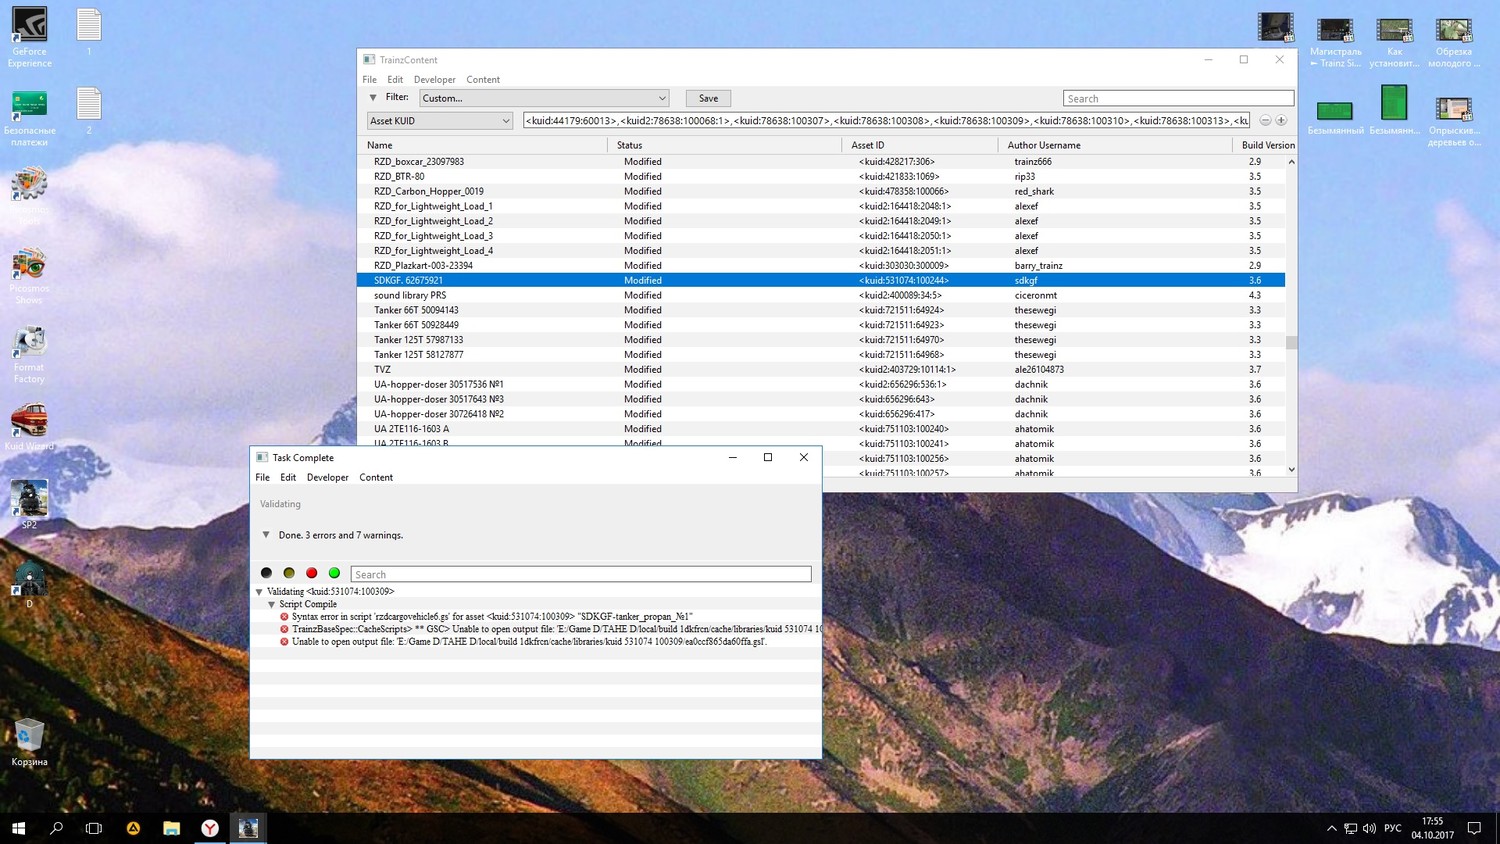Open File menu in TrainzContent window
The image size is (1500, 844).
pyautogui.click(x=370, y=80)
